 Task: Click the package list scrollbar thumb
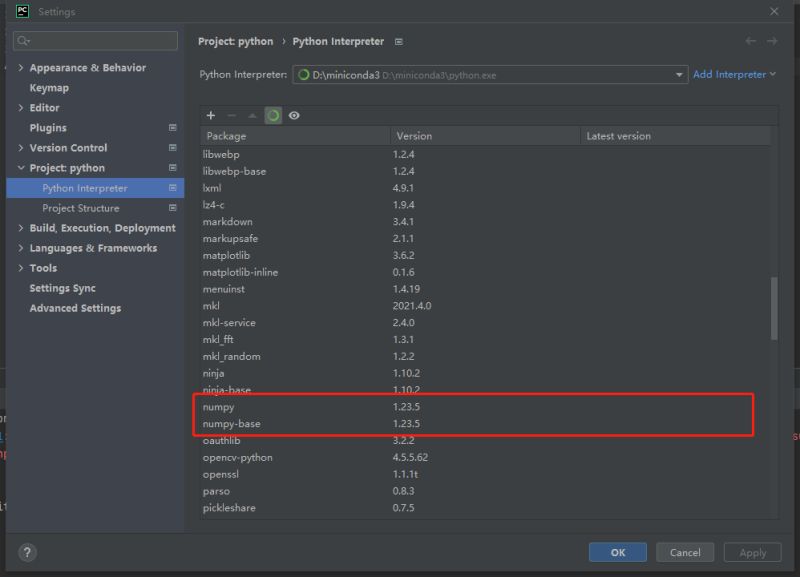click(774, 308)
